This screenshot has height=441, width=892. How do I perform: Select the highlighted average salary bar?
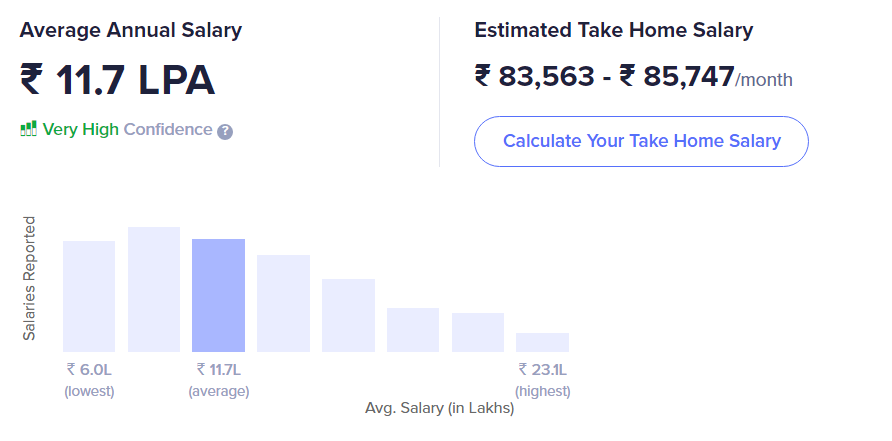coord(218,295)
